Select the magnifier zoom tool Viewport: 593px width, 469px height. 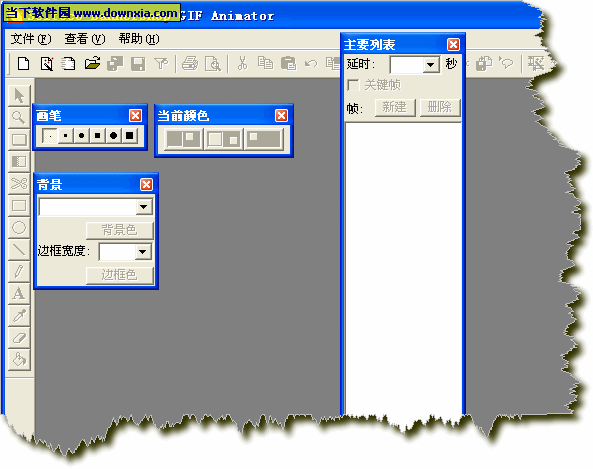(x=19, y=118)
